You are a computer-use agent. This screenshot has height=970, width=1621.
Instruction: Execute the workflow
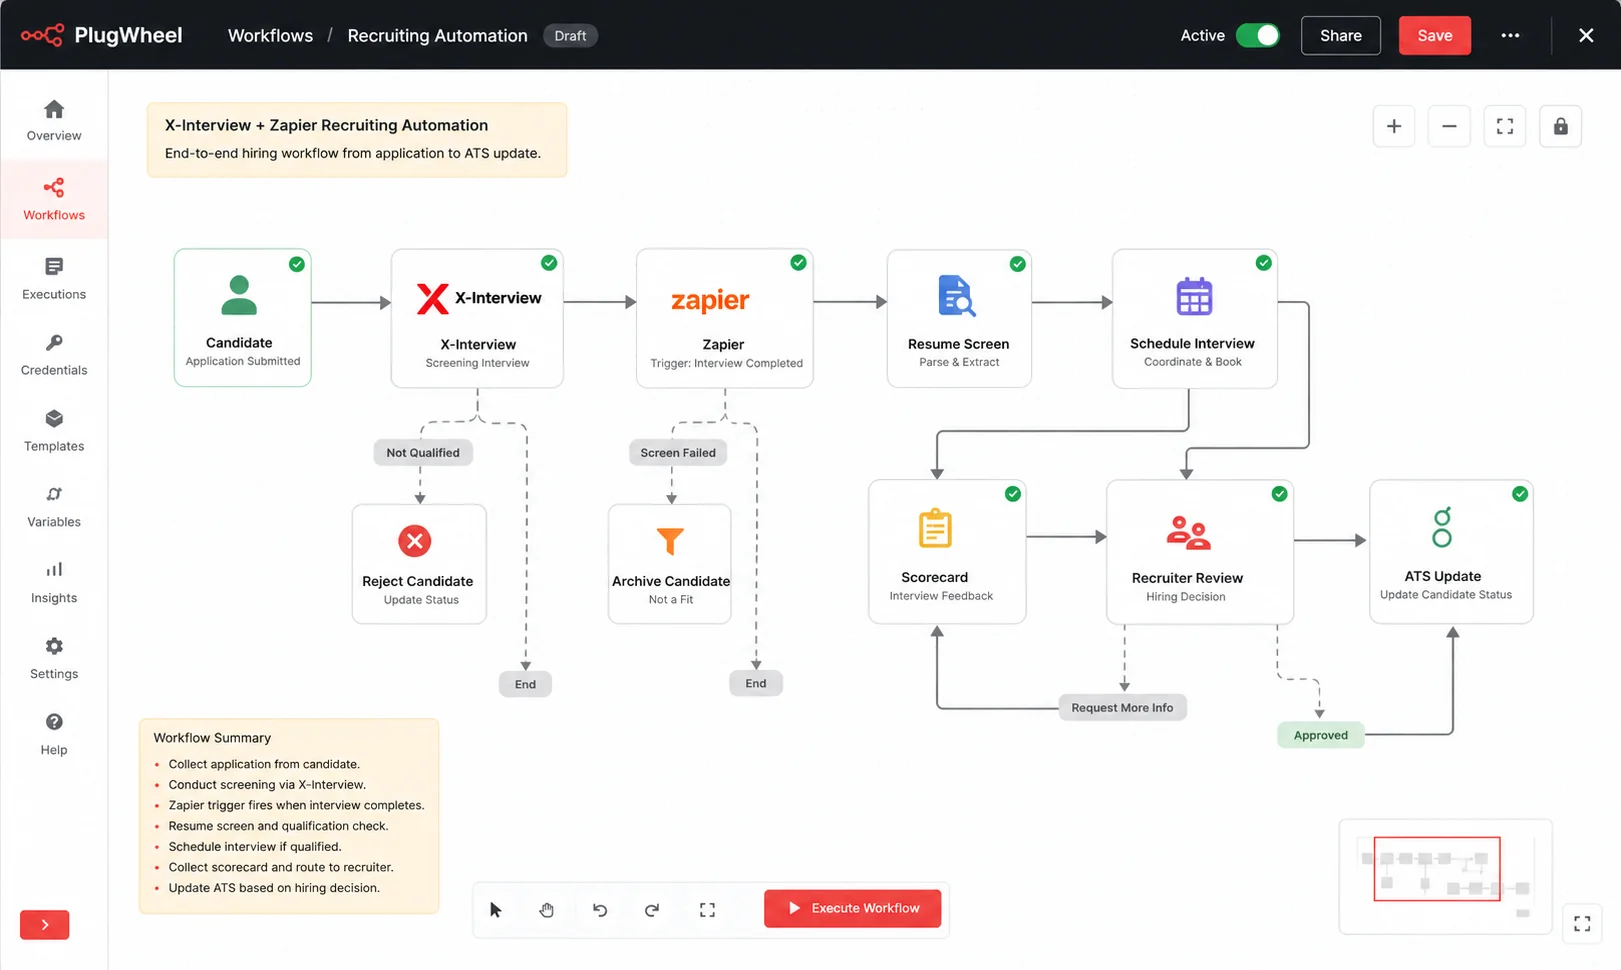[852, 908]
